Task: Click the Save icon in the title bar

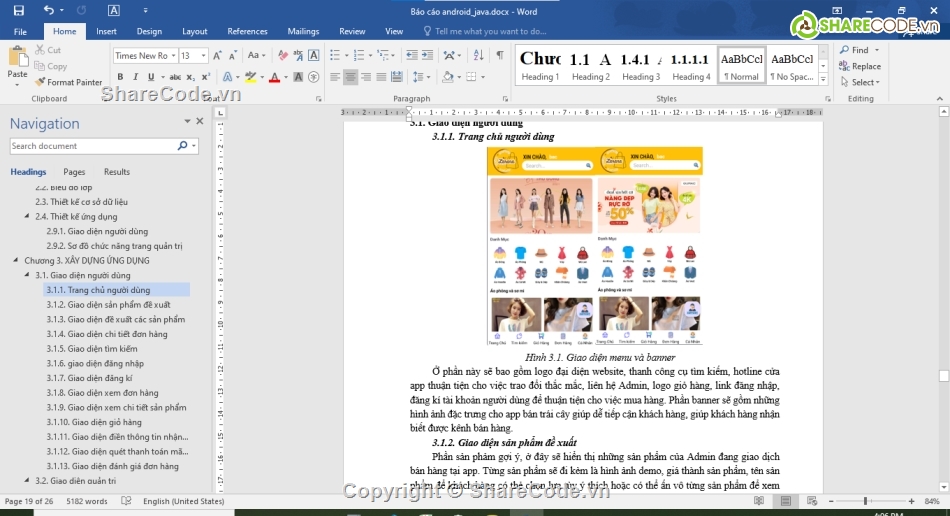Action: pyautogui.click(x=19, y=11)
